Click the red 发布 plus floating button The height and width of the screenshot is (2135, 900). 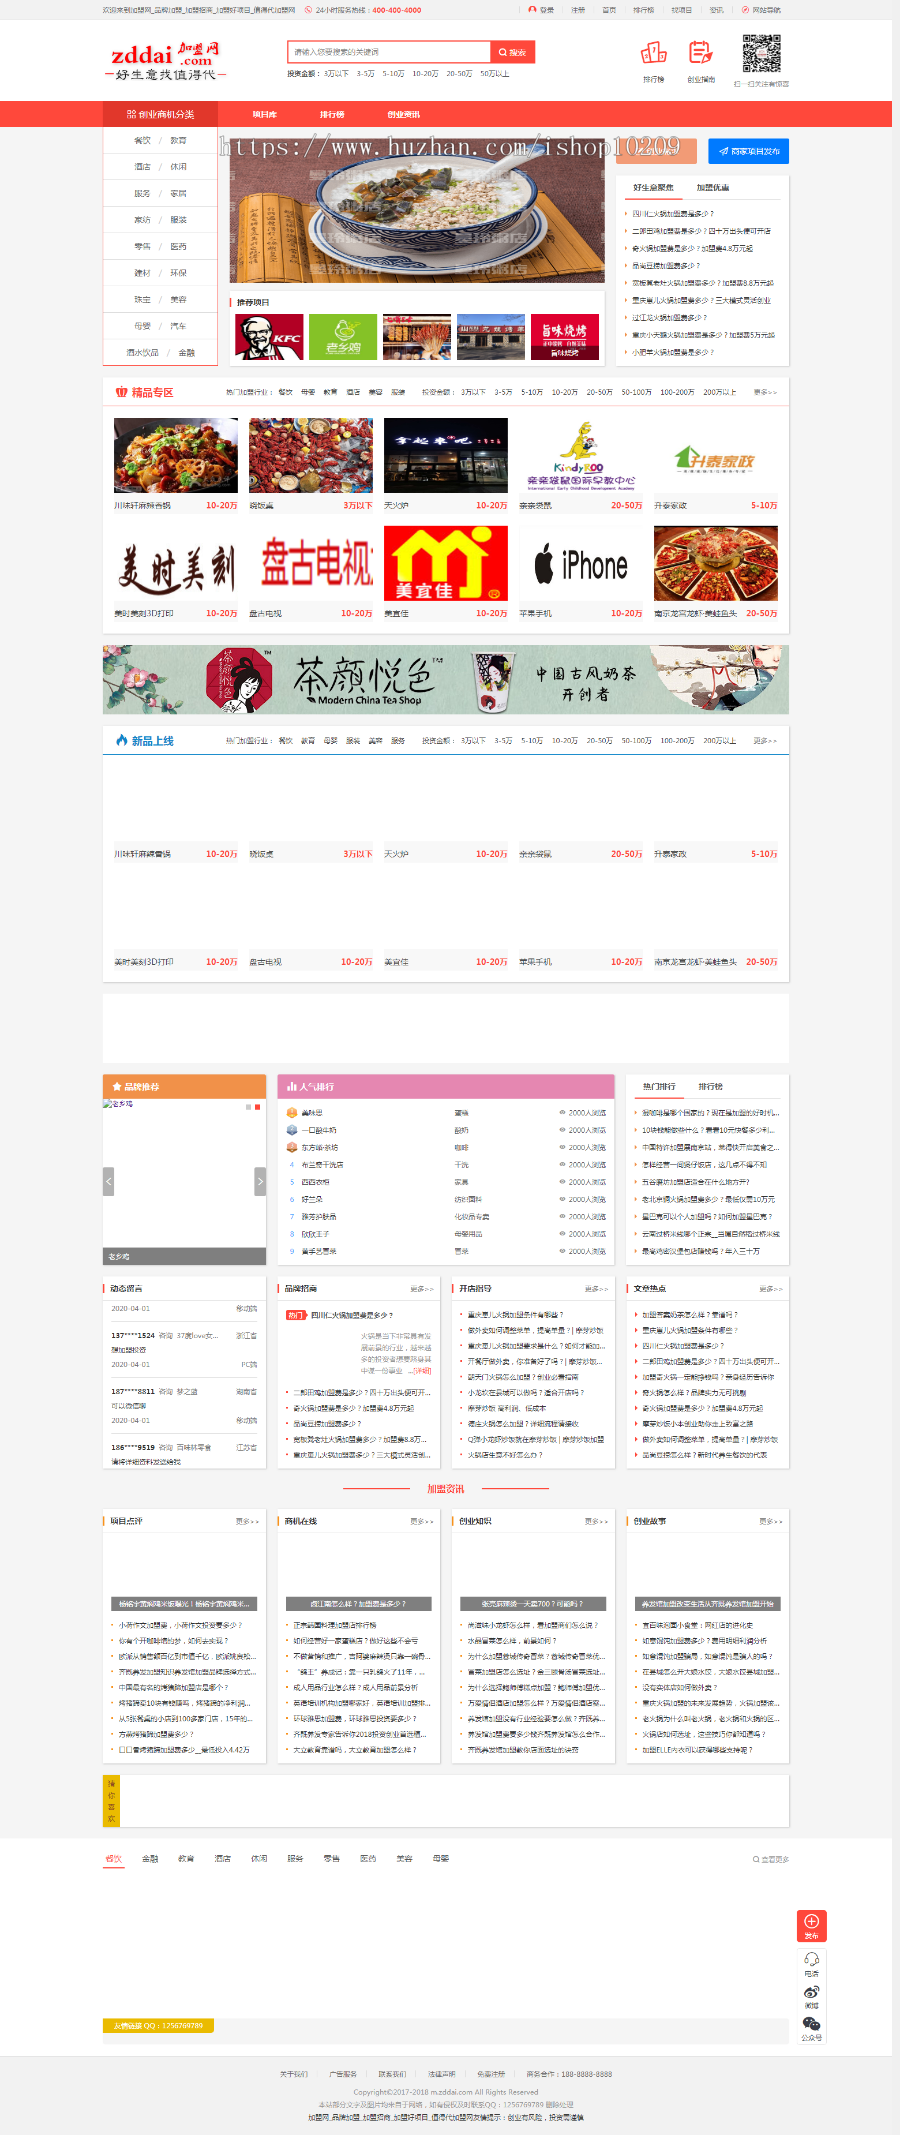(811, 1924)
